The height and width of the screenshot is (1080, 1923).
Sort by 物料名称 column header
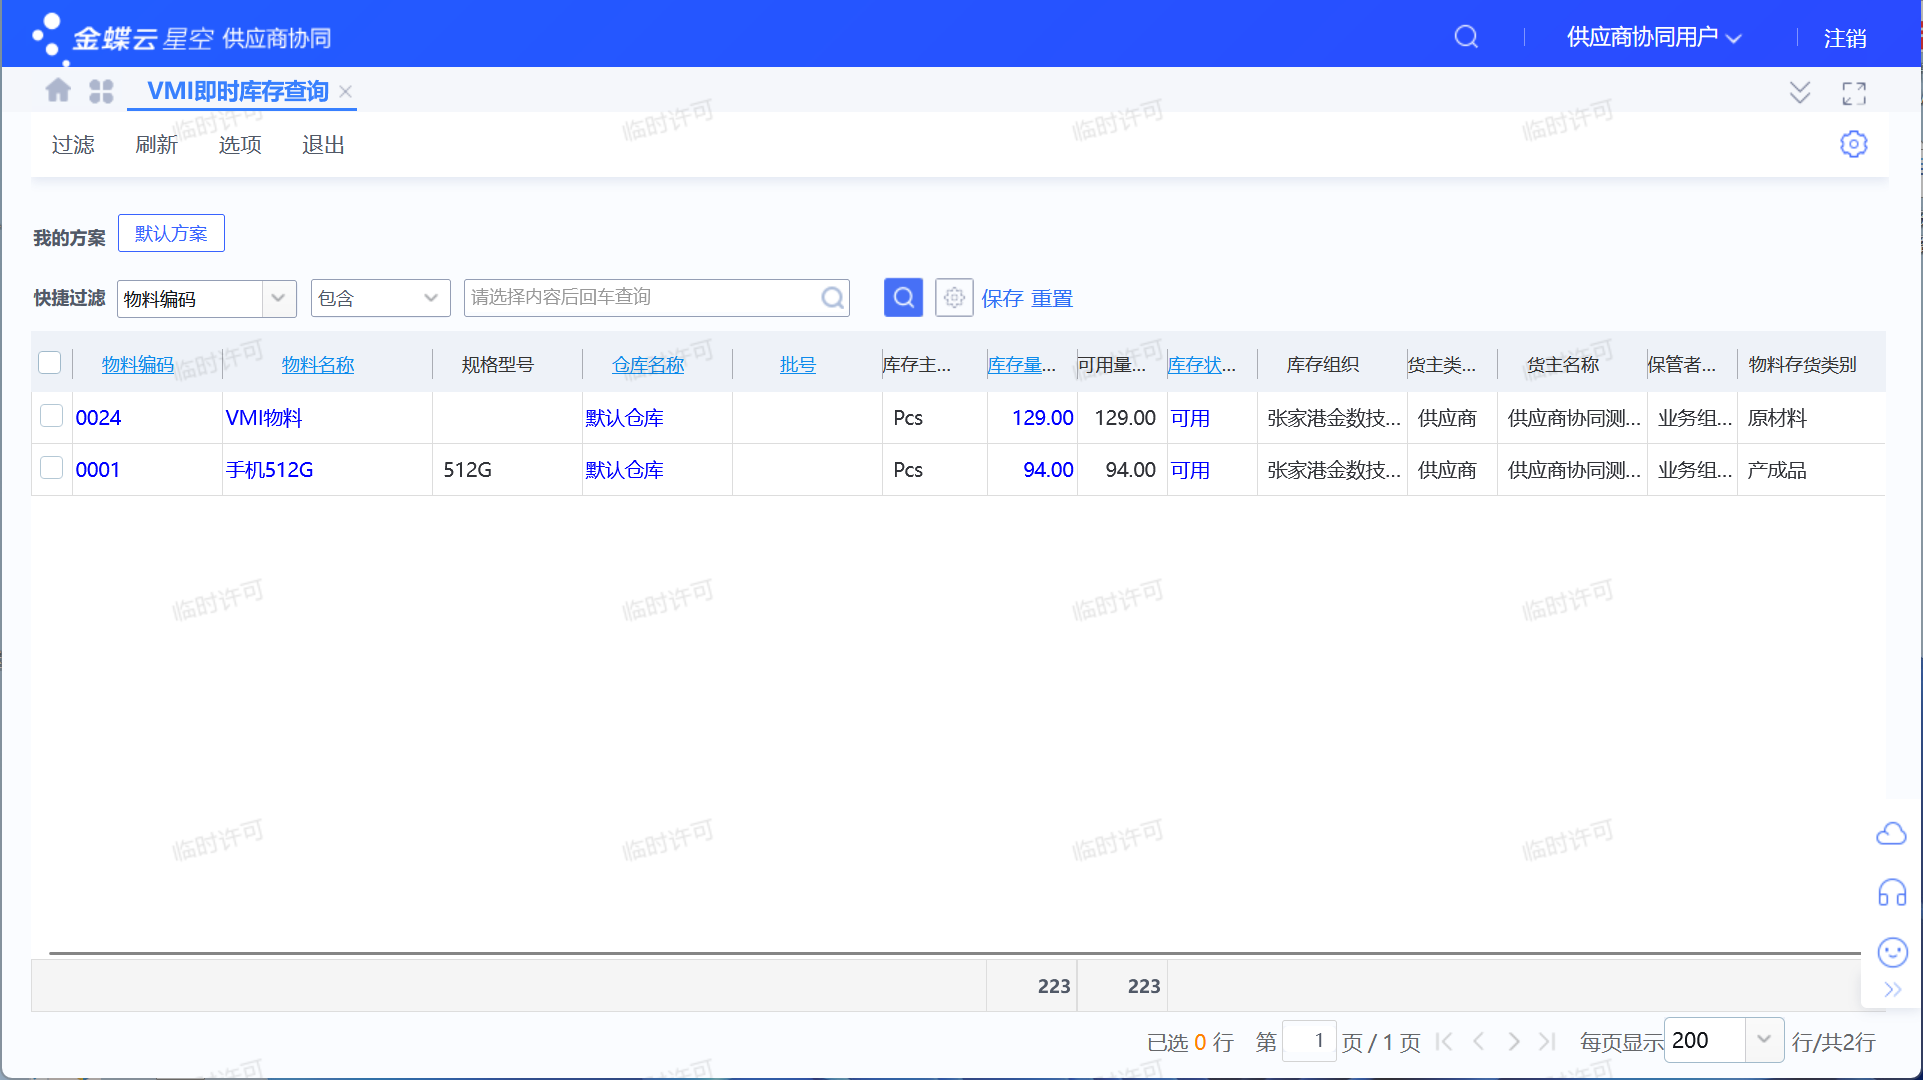tap(318, 365)
